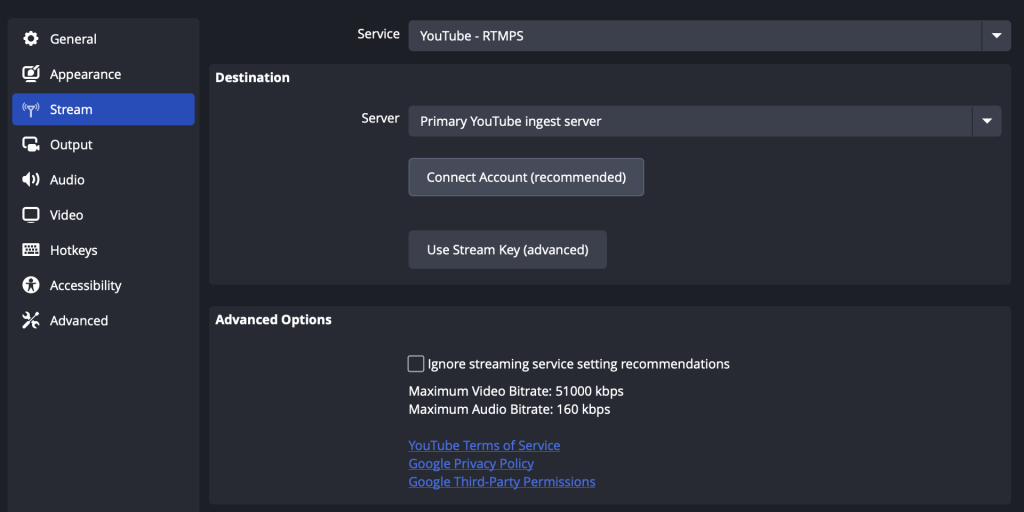Select the Audio speaker icon
Viewport: 1024px width, 512px height.
point(31,180)
